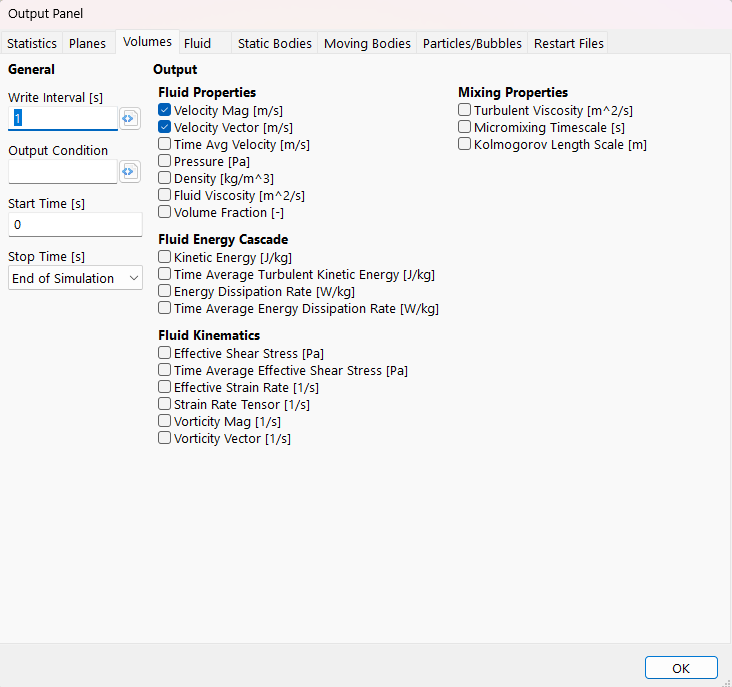Go to the Particles/Bubbles tab
The height and width of the screenshot is (687, 732).
(472, 44)
